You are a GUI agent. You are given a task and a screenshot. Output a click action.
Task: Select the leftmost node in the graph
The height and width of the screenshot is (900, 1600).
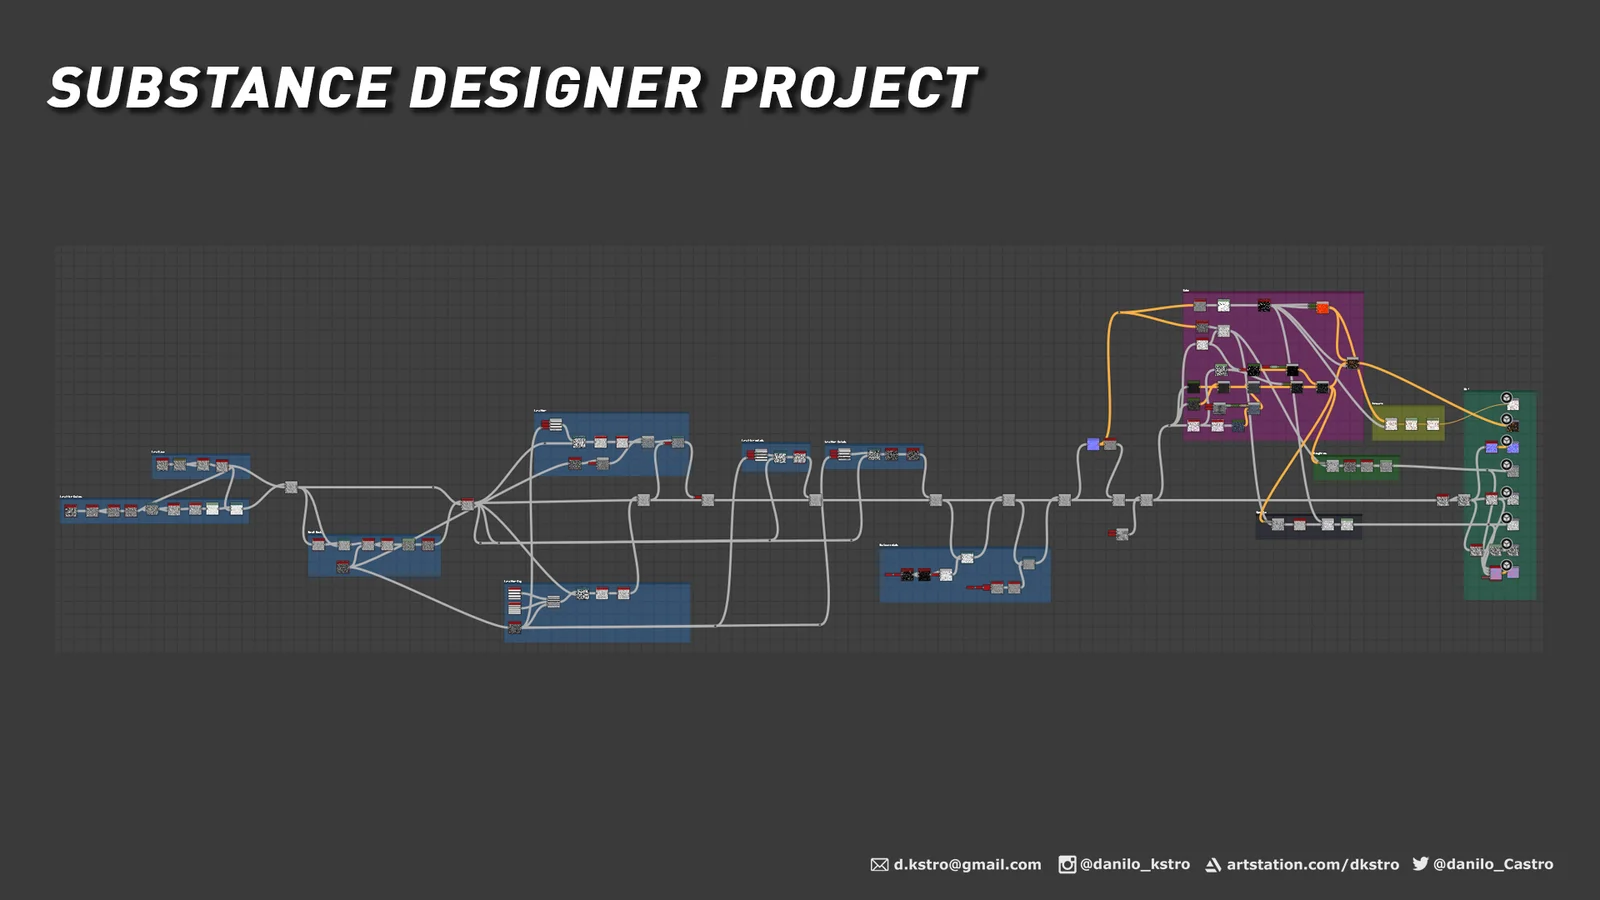(71, 511)
